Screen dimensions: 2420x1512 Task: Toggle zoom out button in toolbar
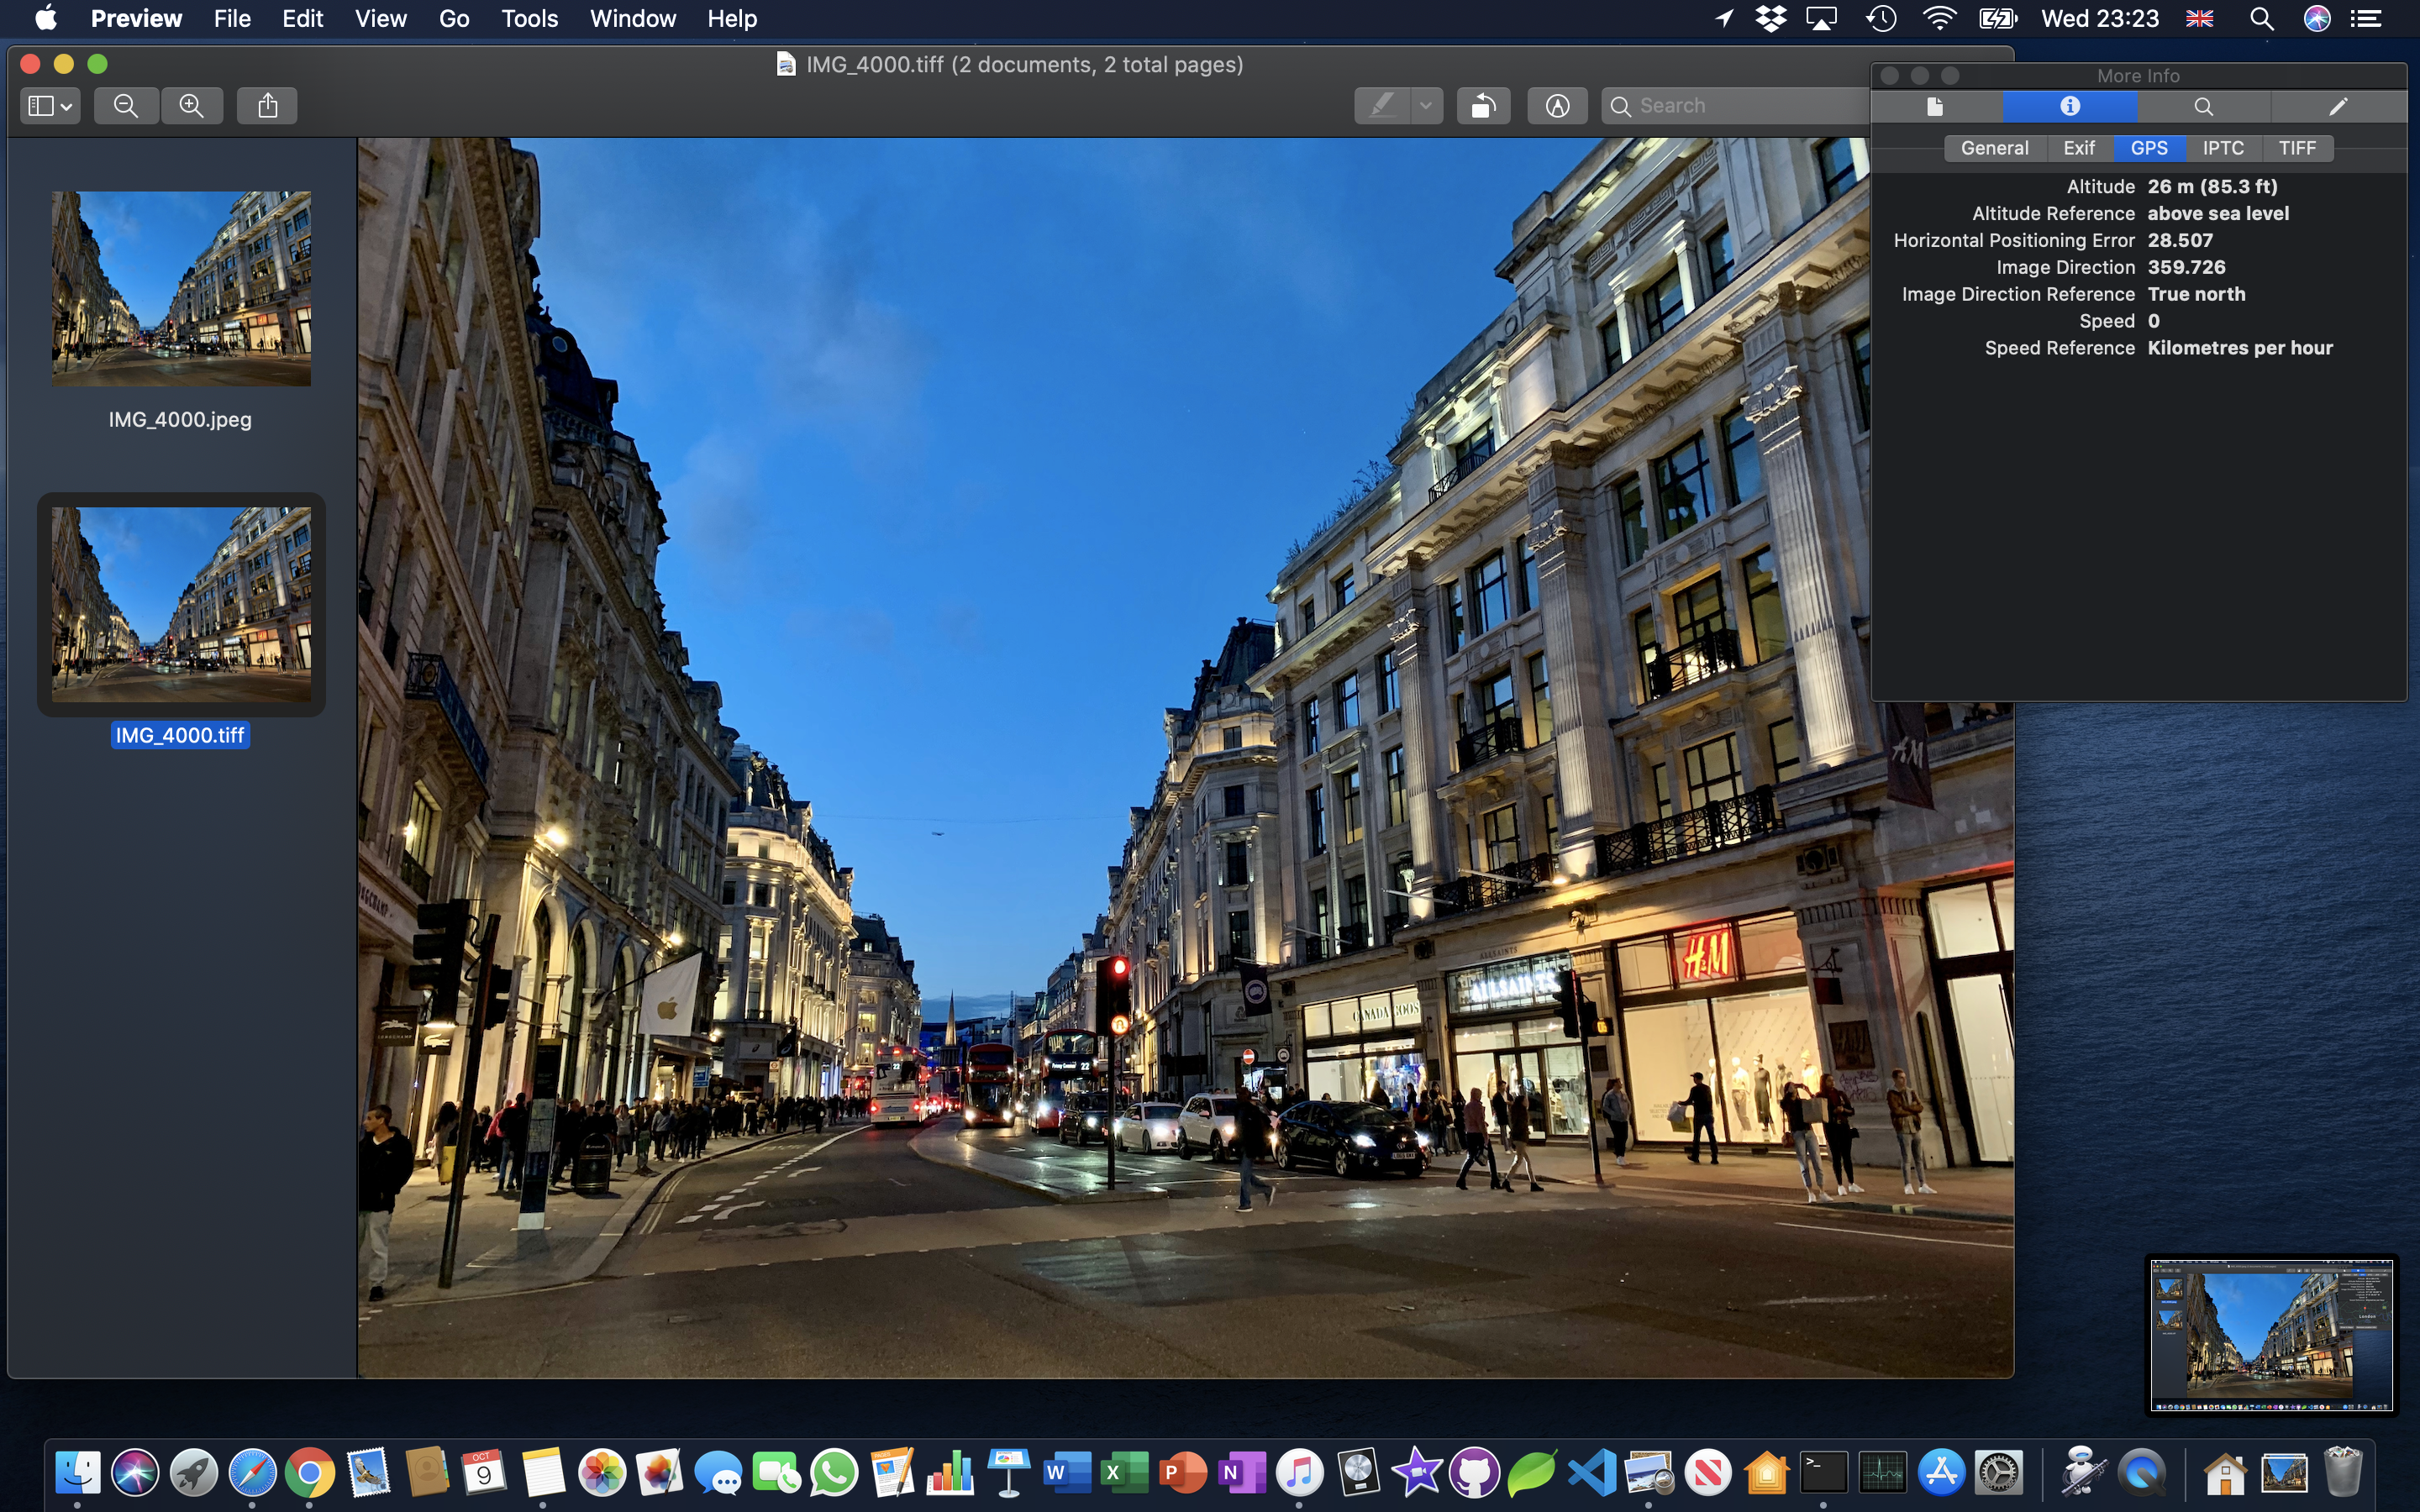pyautogui.click(x=125, y=106)
